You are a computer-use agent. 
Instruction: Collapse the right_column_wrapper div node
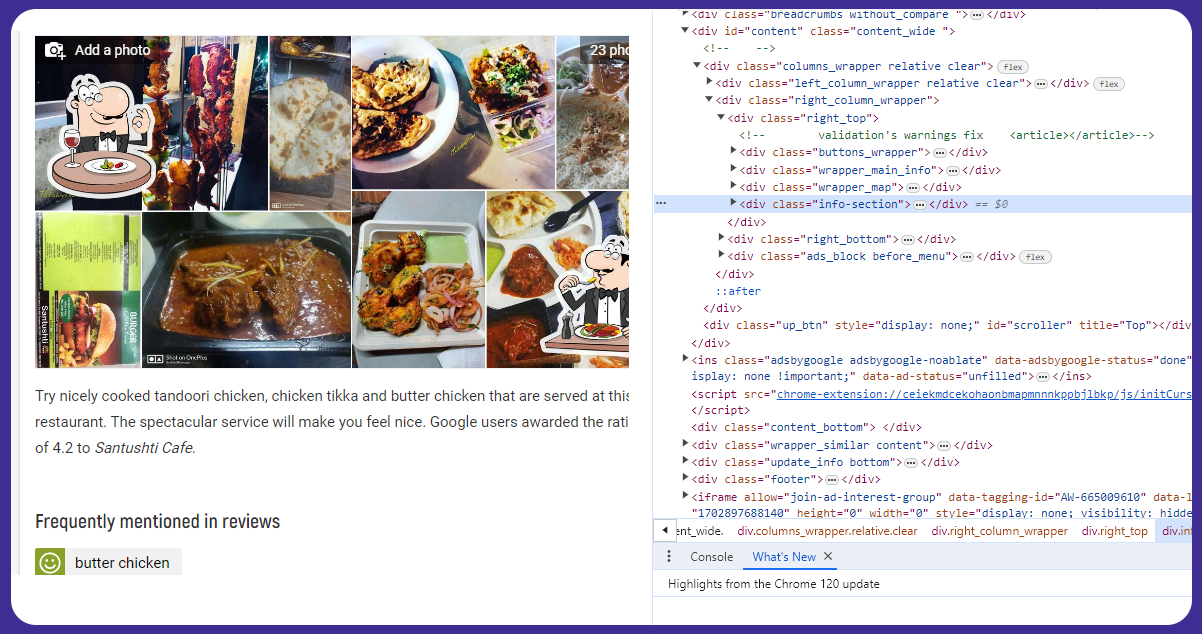pyautogui.click(x=709, y=100)
